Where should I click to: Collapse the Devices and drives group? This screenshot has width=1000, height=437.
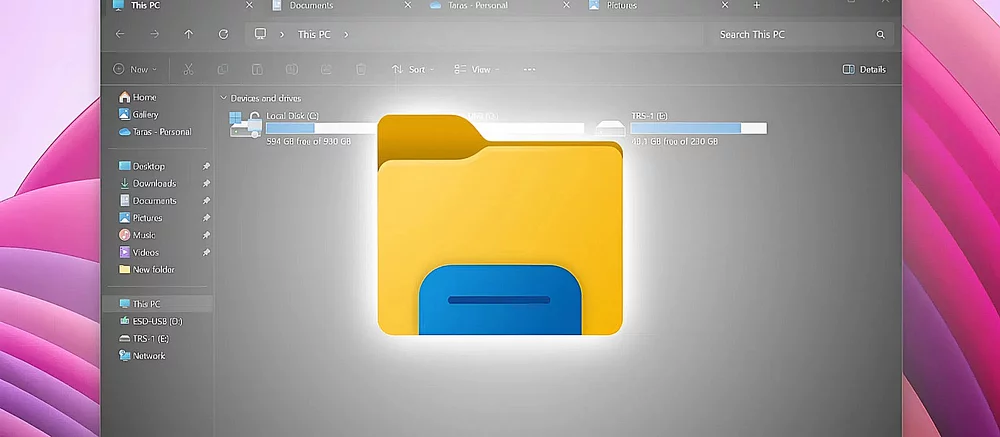223,98
